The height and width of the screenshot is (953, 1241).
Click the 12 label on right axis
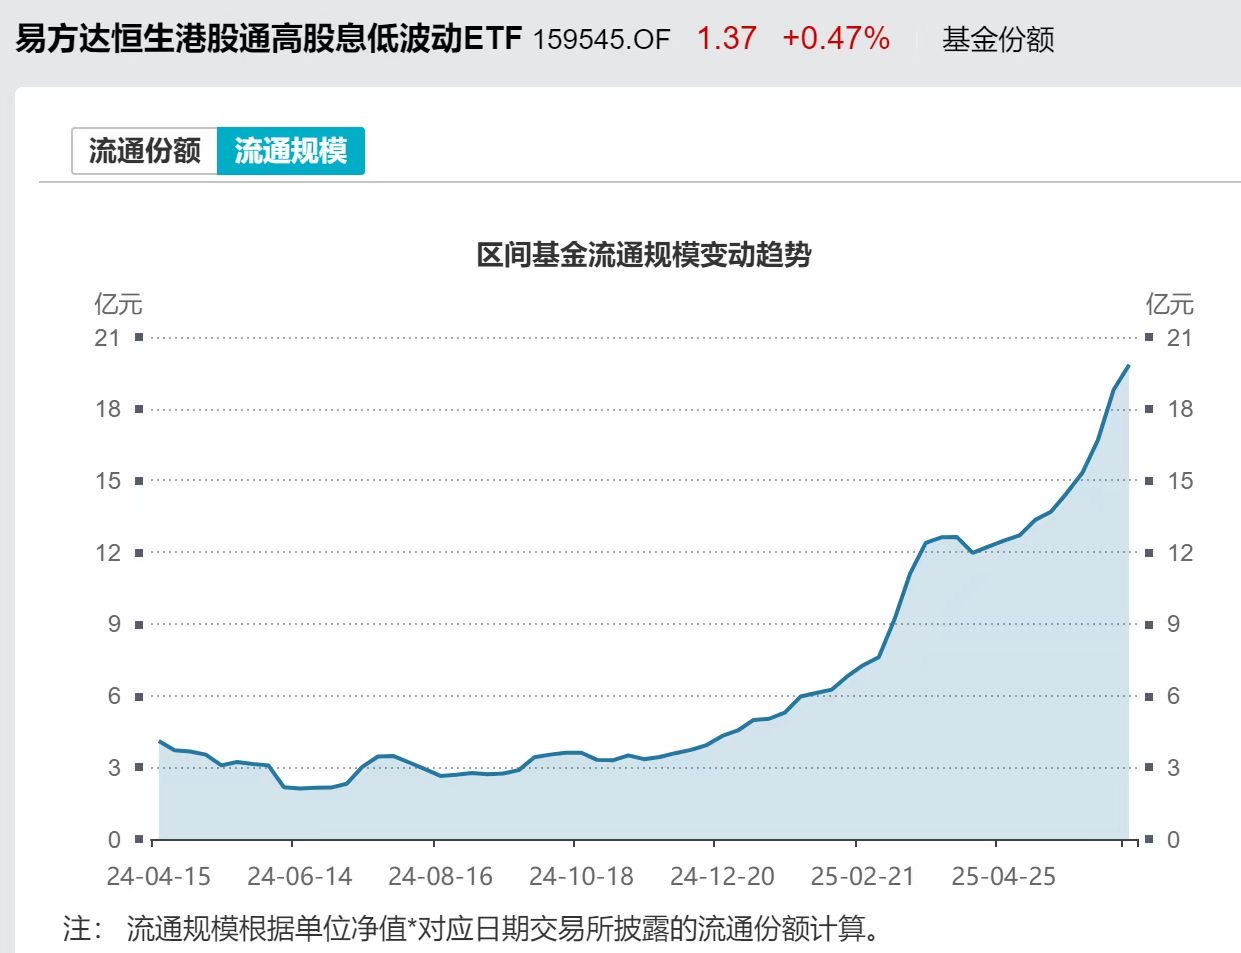click(x=1180, y=553)
